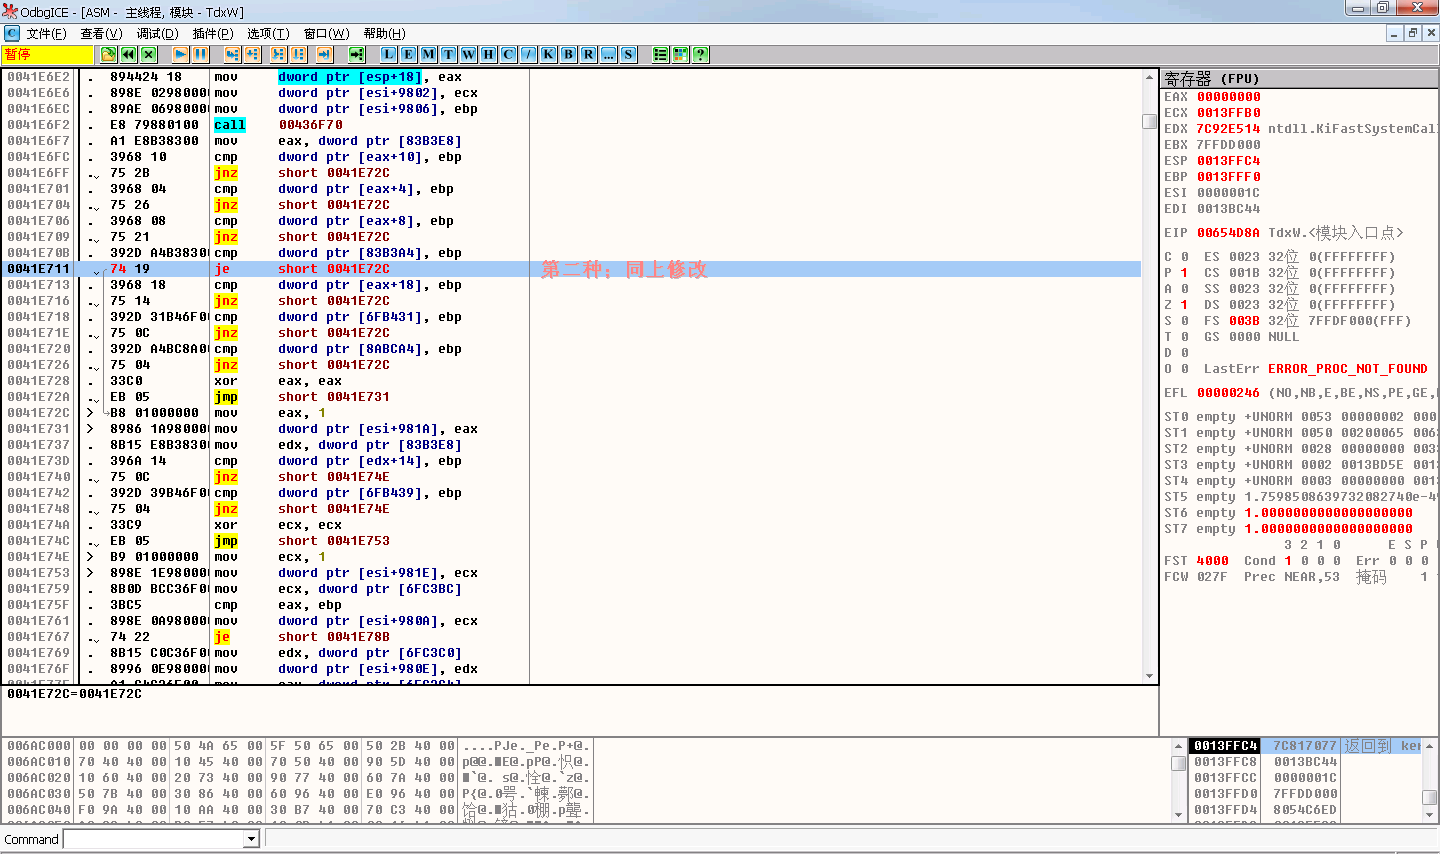Focus the Command input field
Viewport: 1440px width, 854px height.
[154, 840]
